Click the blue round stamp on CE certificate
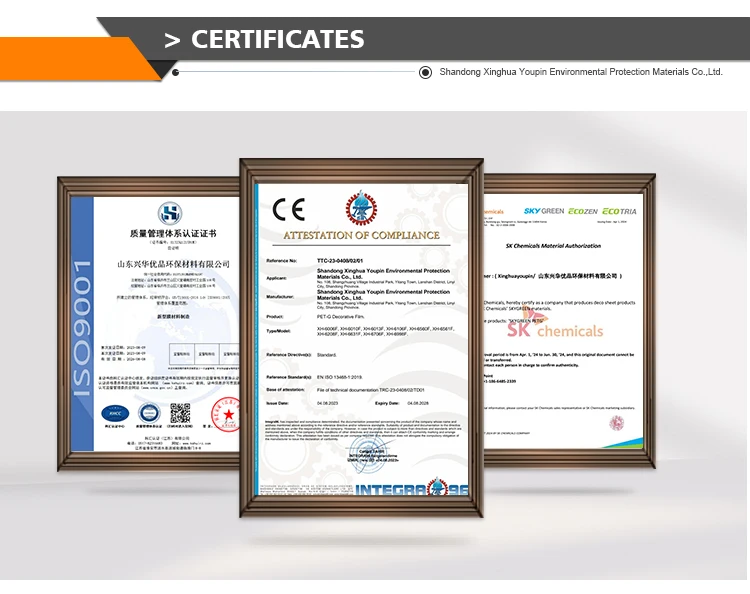The width and height of the screenshot is (750, 594). [x=367, y=454]
